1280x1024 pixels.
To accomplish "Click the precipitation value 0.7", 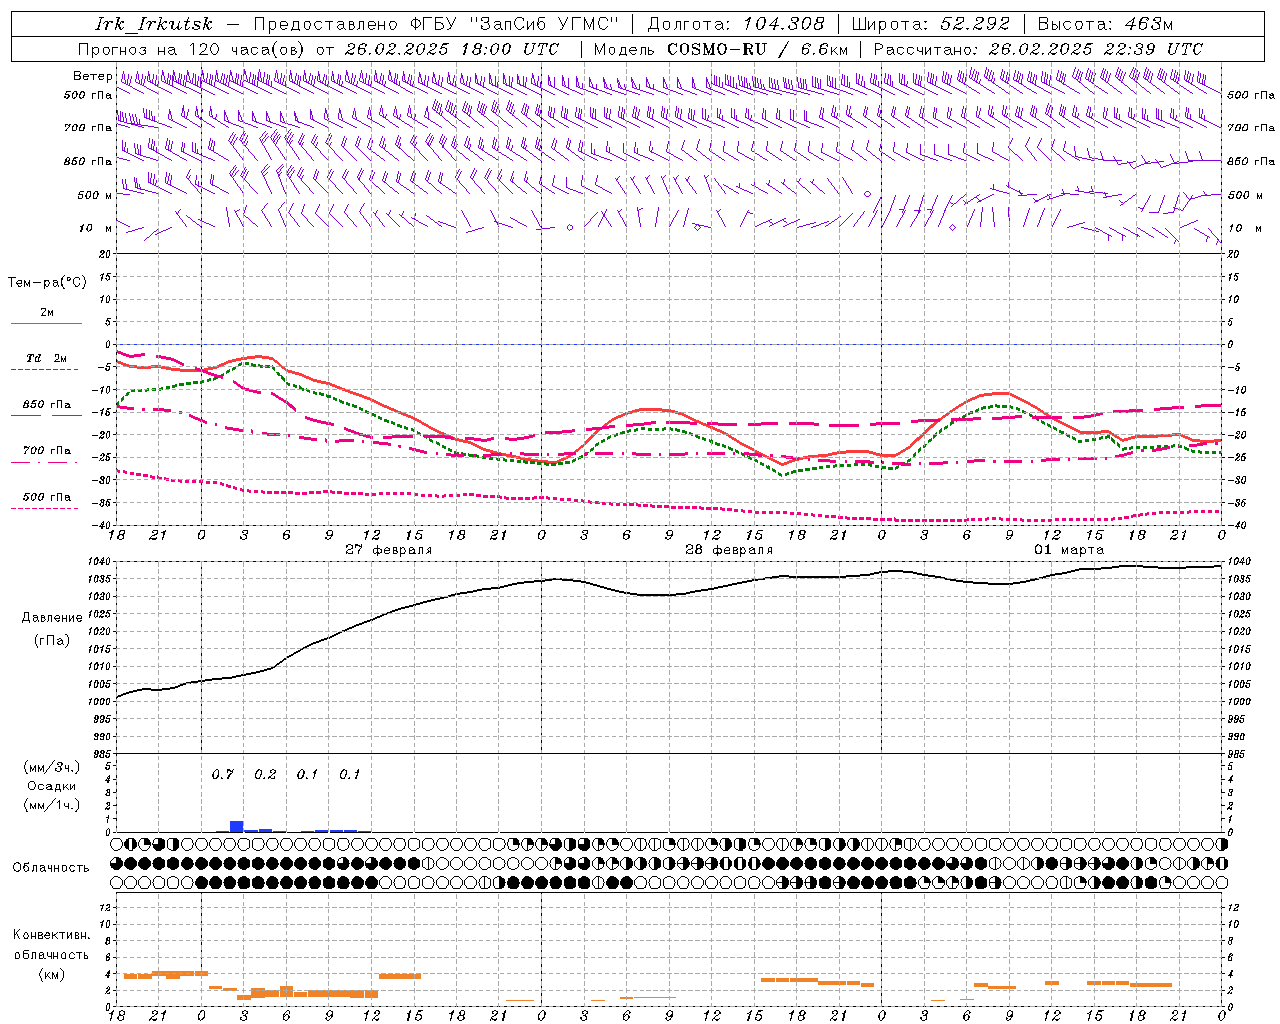I will coord(222,775).
